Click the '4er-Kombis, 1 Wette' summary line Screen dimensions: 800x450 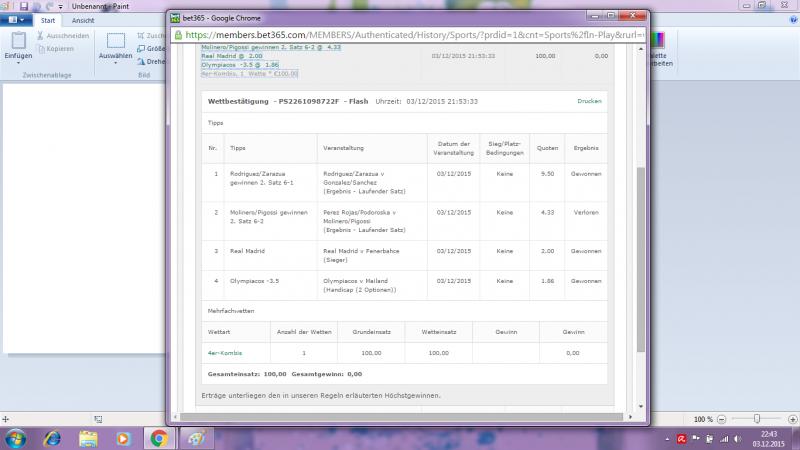249,73
